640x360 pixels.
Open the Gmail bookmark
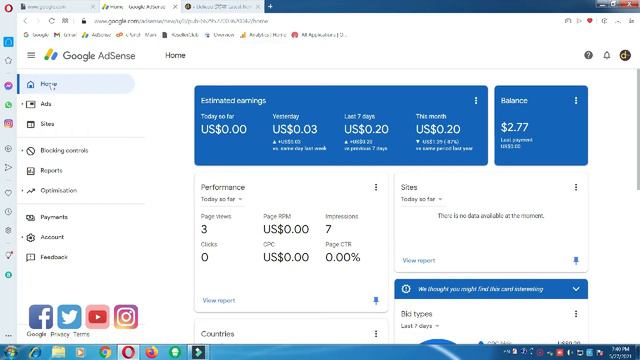65,35
